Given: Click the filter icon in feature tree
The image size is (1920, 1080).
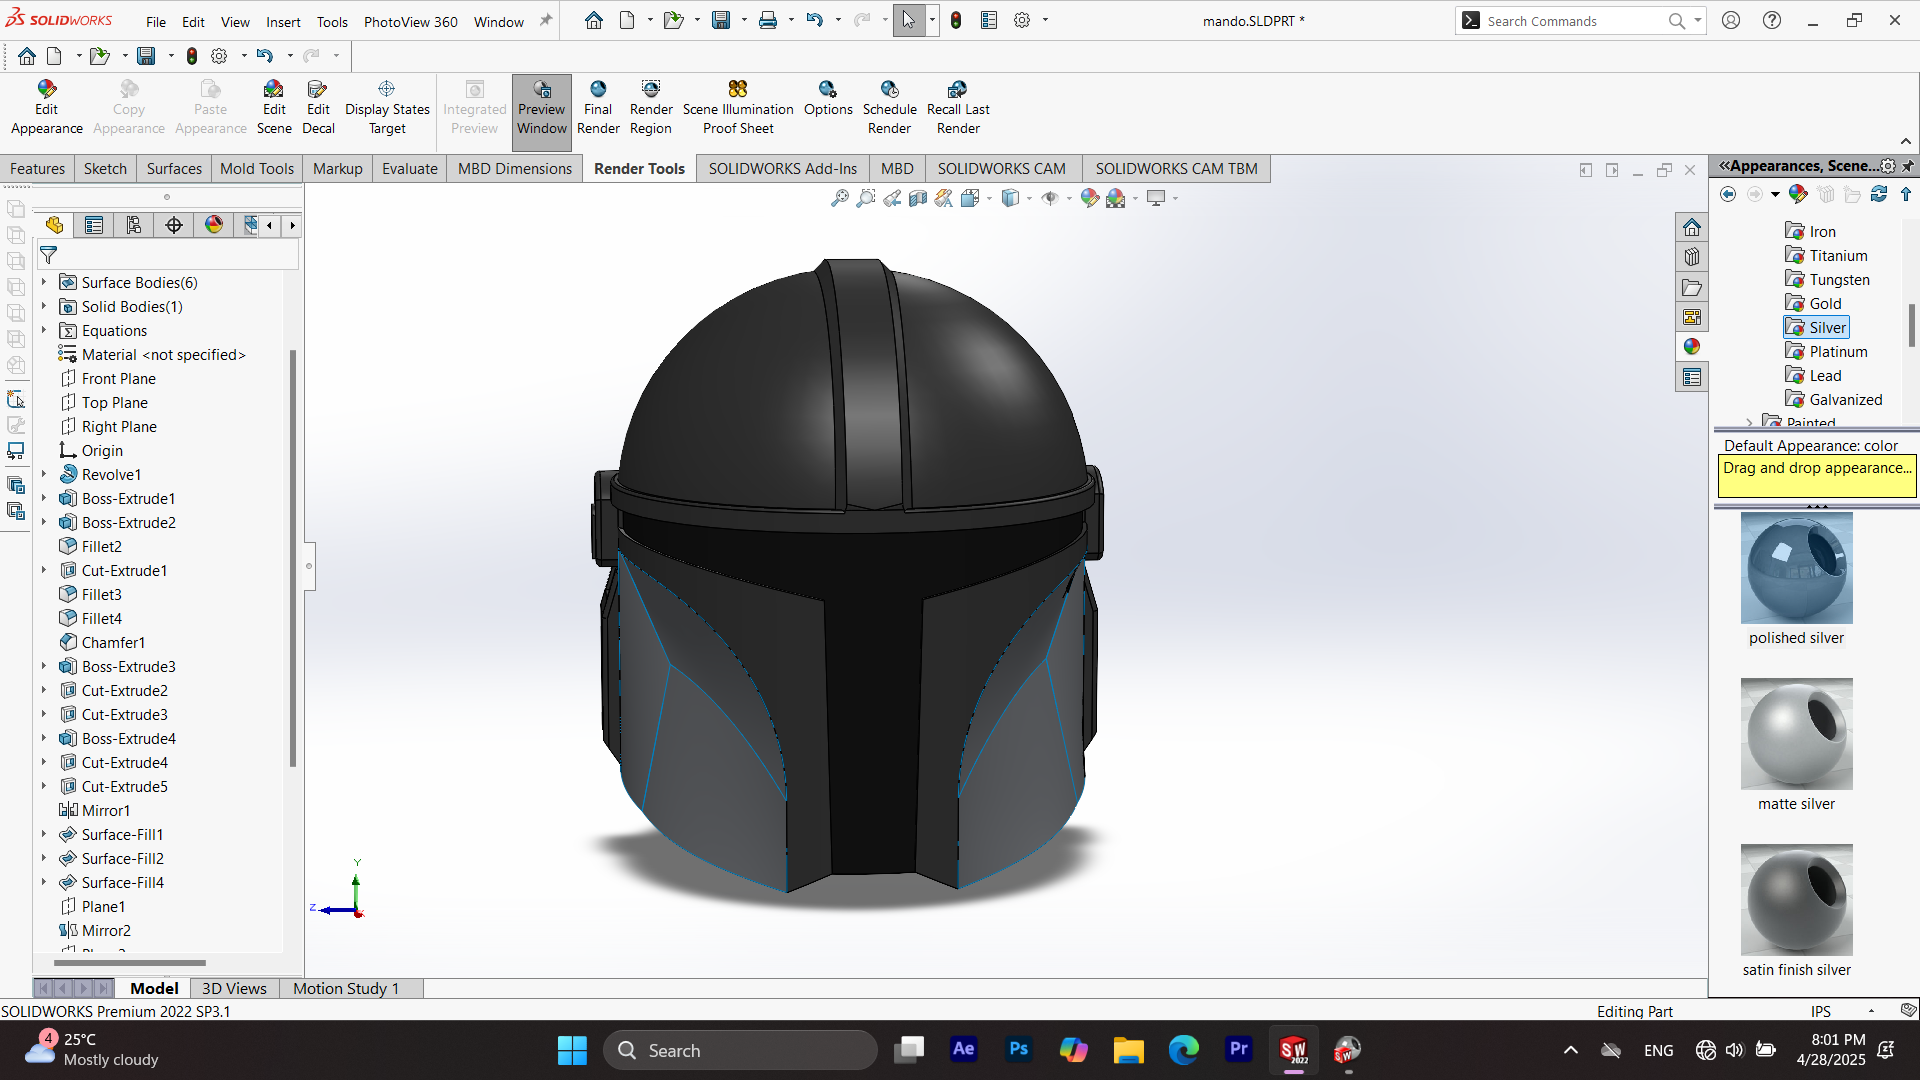Looking at the screenshot, I should pyautogui.click(x=48, y=255).
